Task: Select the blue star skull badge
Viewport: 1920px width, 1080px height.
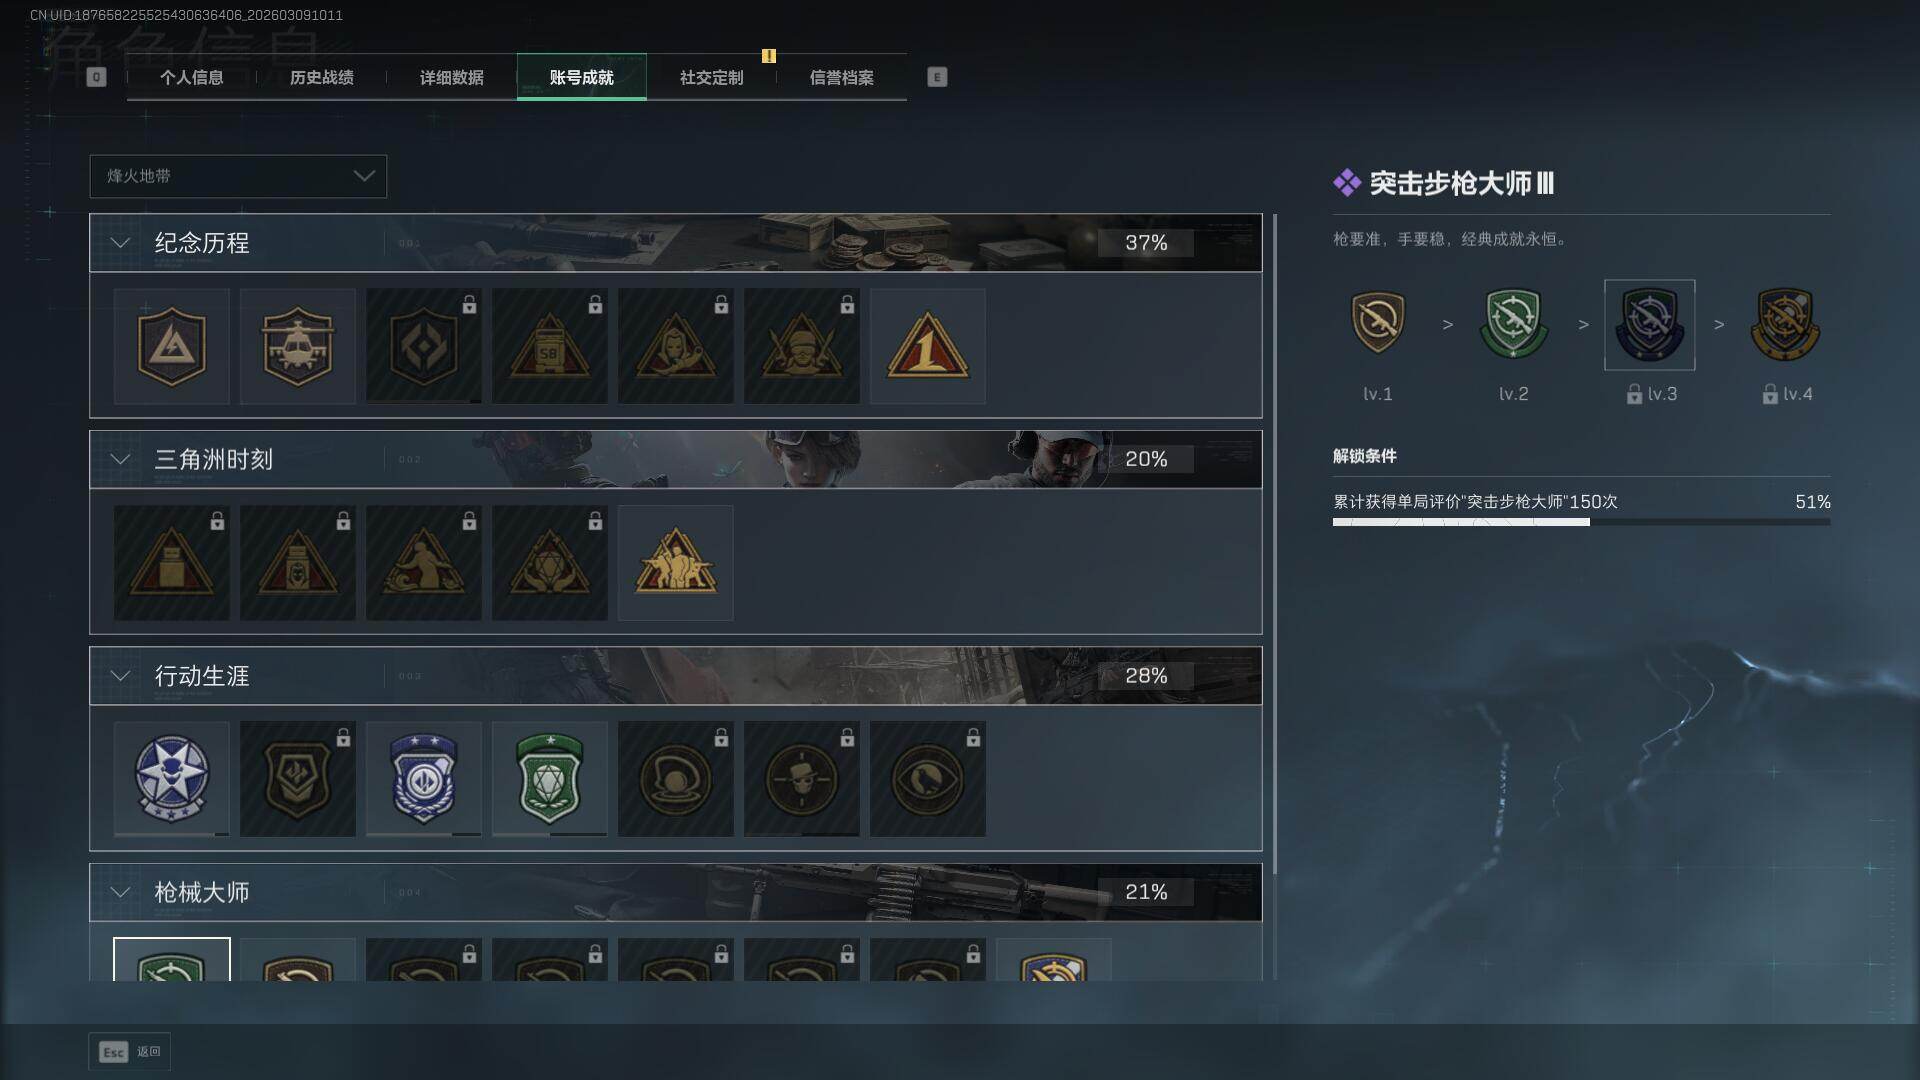Action: point(171,778)
